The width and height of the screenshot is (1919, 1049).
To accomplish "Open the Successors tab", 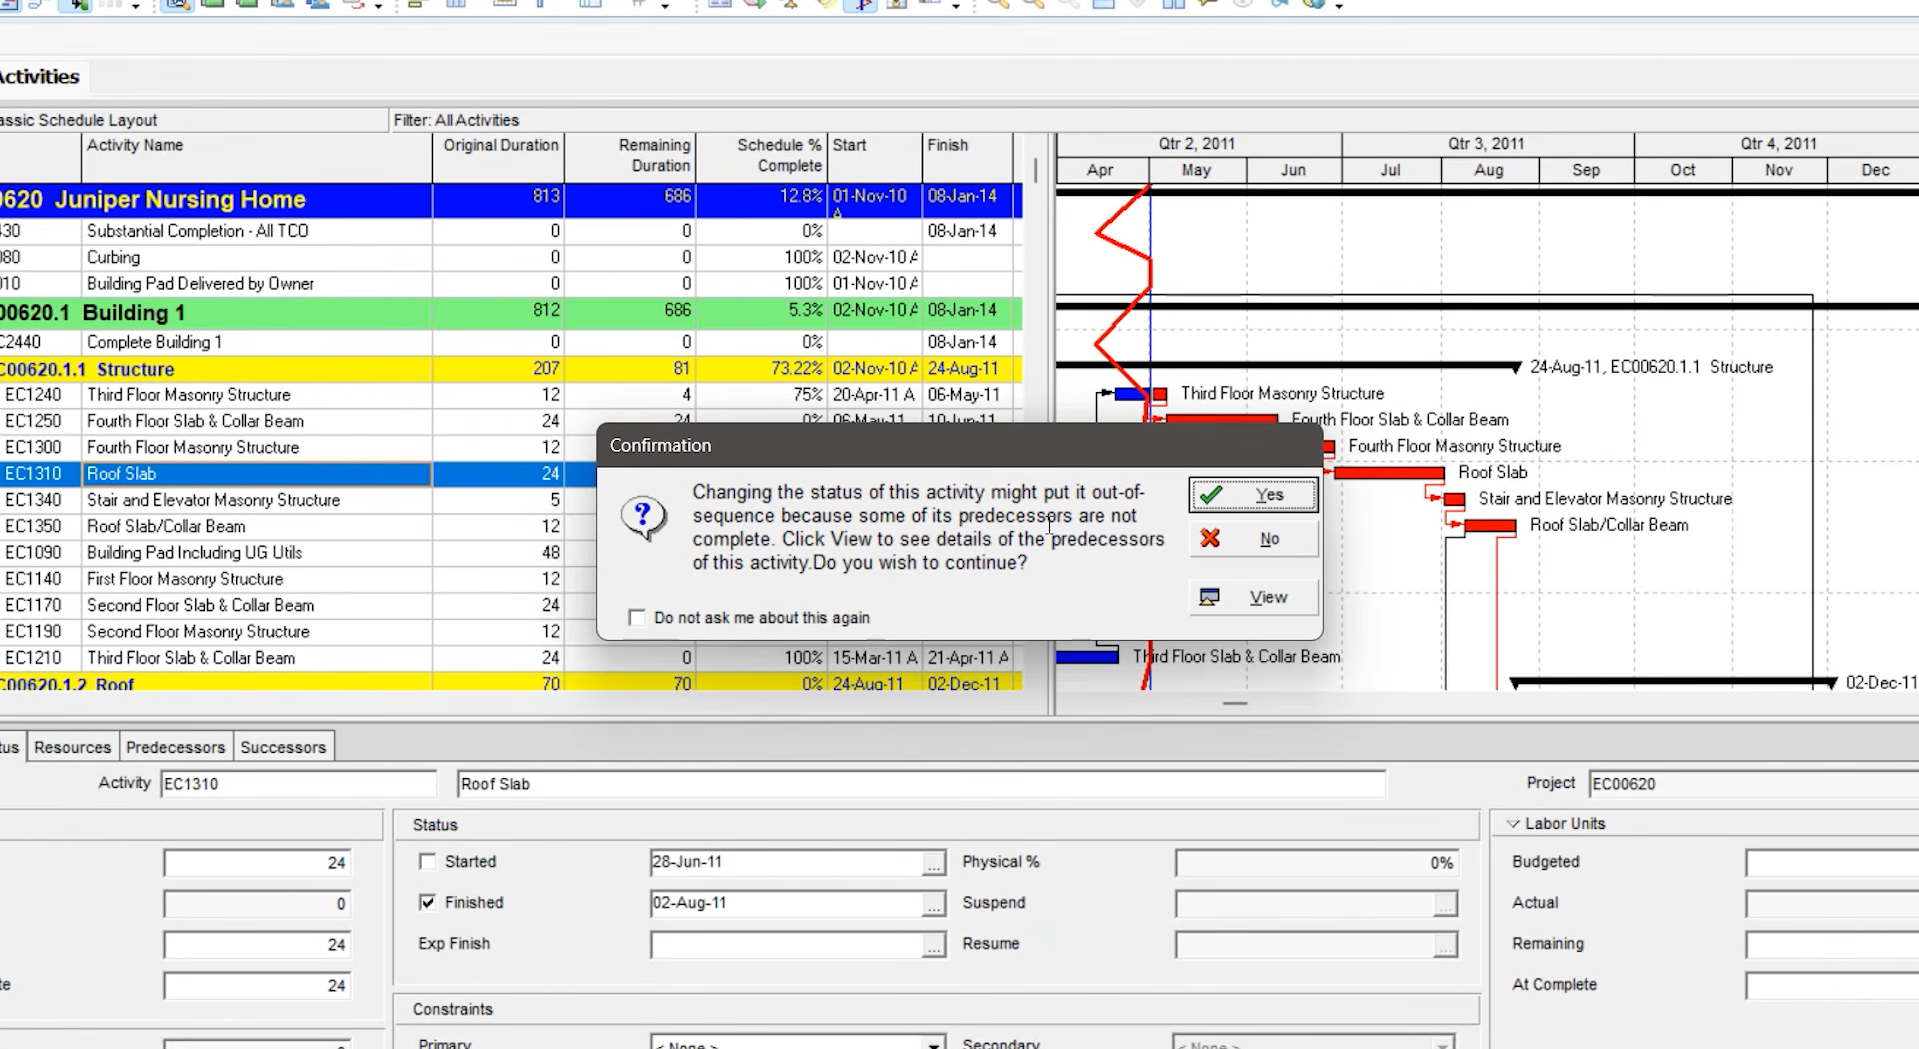I will pos(283,747).
